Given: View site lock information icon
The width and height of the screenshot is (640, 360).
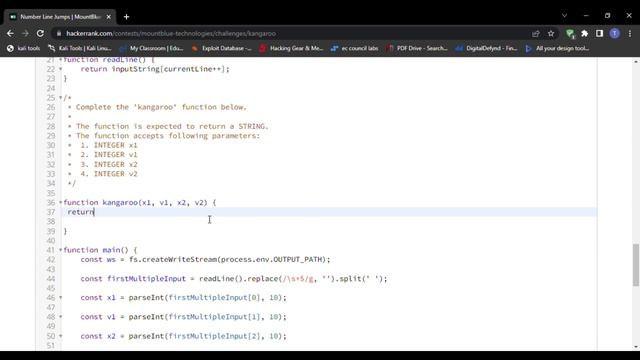Looking at the screenshot, I should tap(59, 33).
